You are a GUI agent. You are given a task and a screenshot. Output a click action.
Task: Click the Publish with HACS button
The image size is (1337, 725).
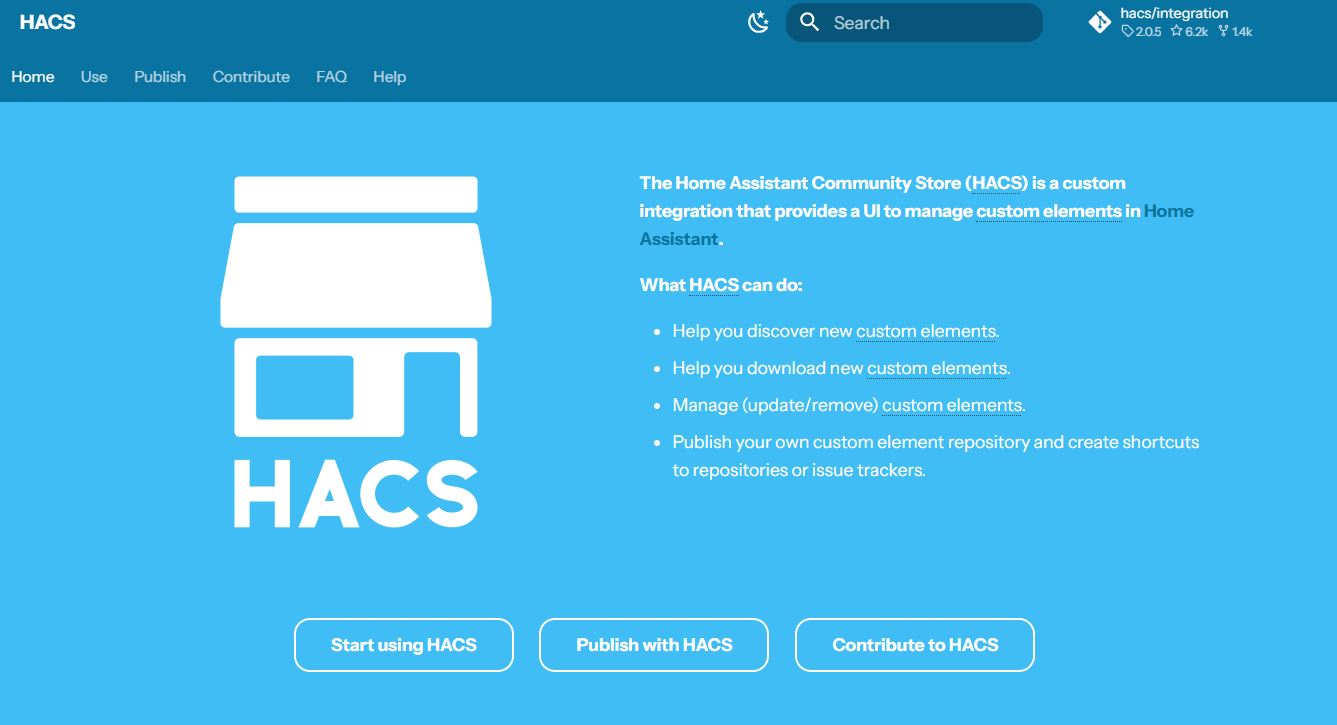[x=653, y=645]
